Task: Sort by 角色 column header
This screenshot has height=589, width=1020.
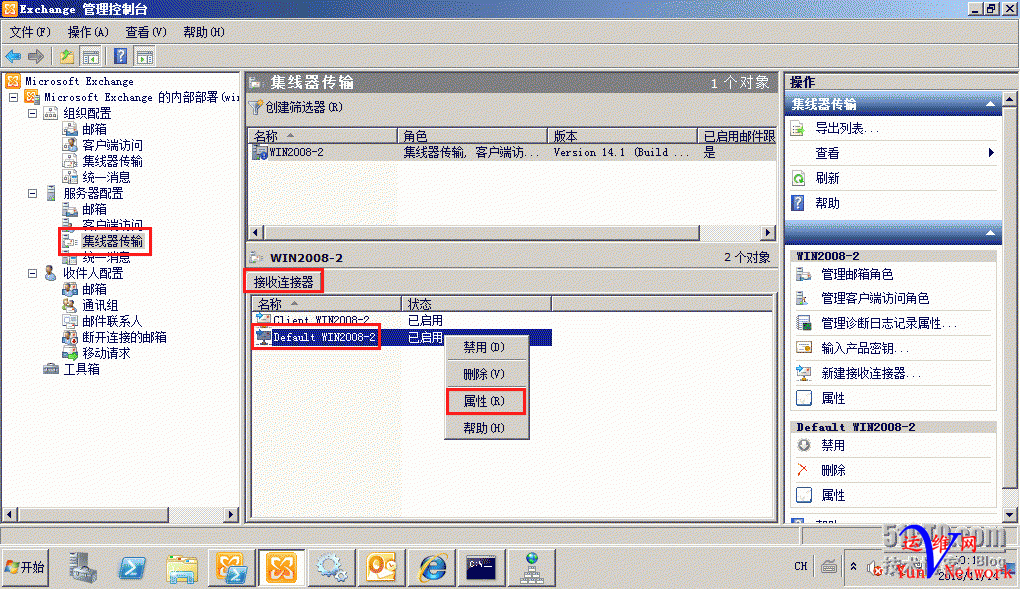Action: (x=472, y=136)
